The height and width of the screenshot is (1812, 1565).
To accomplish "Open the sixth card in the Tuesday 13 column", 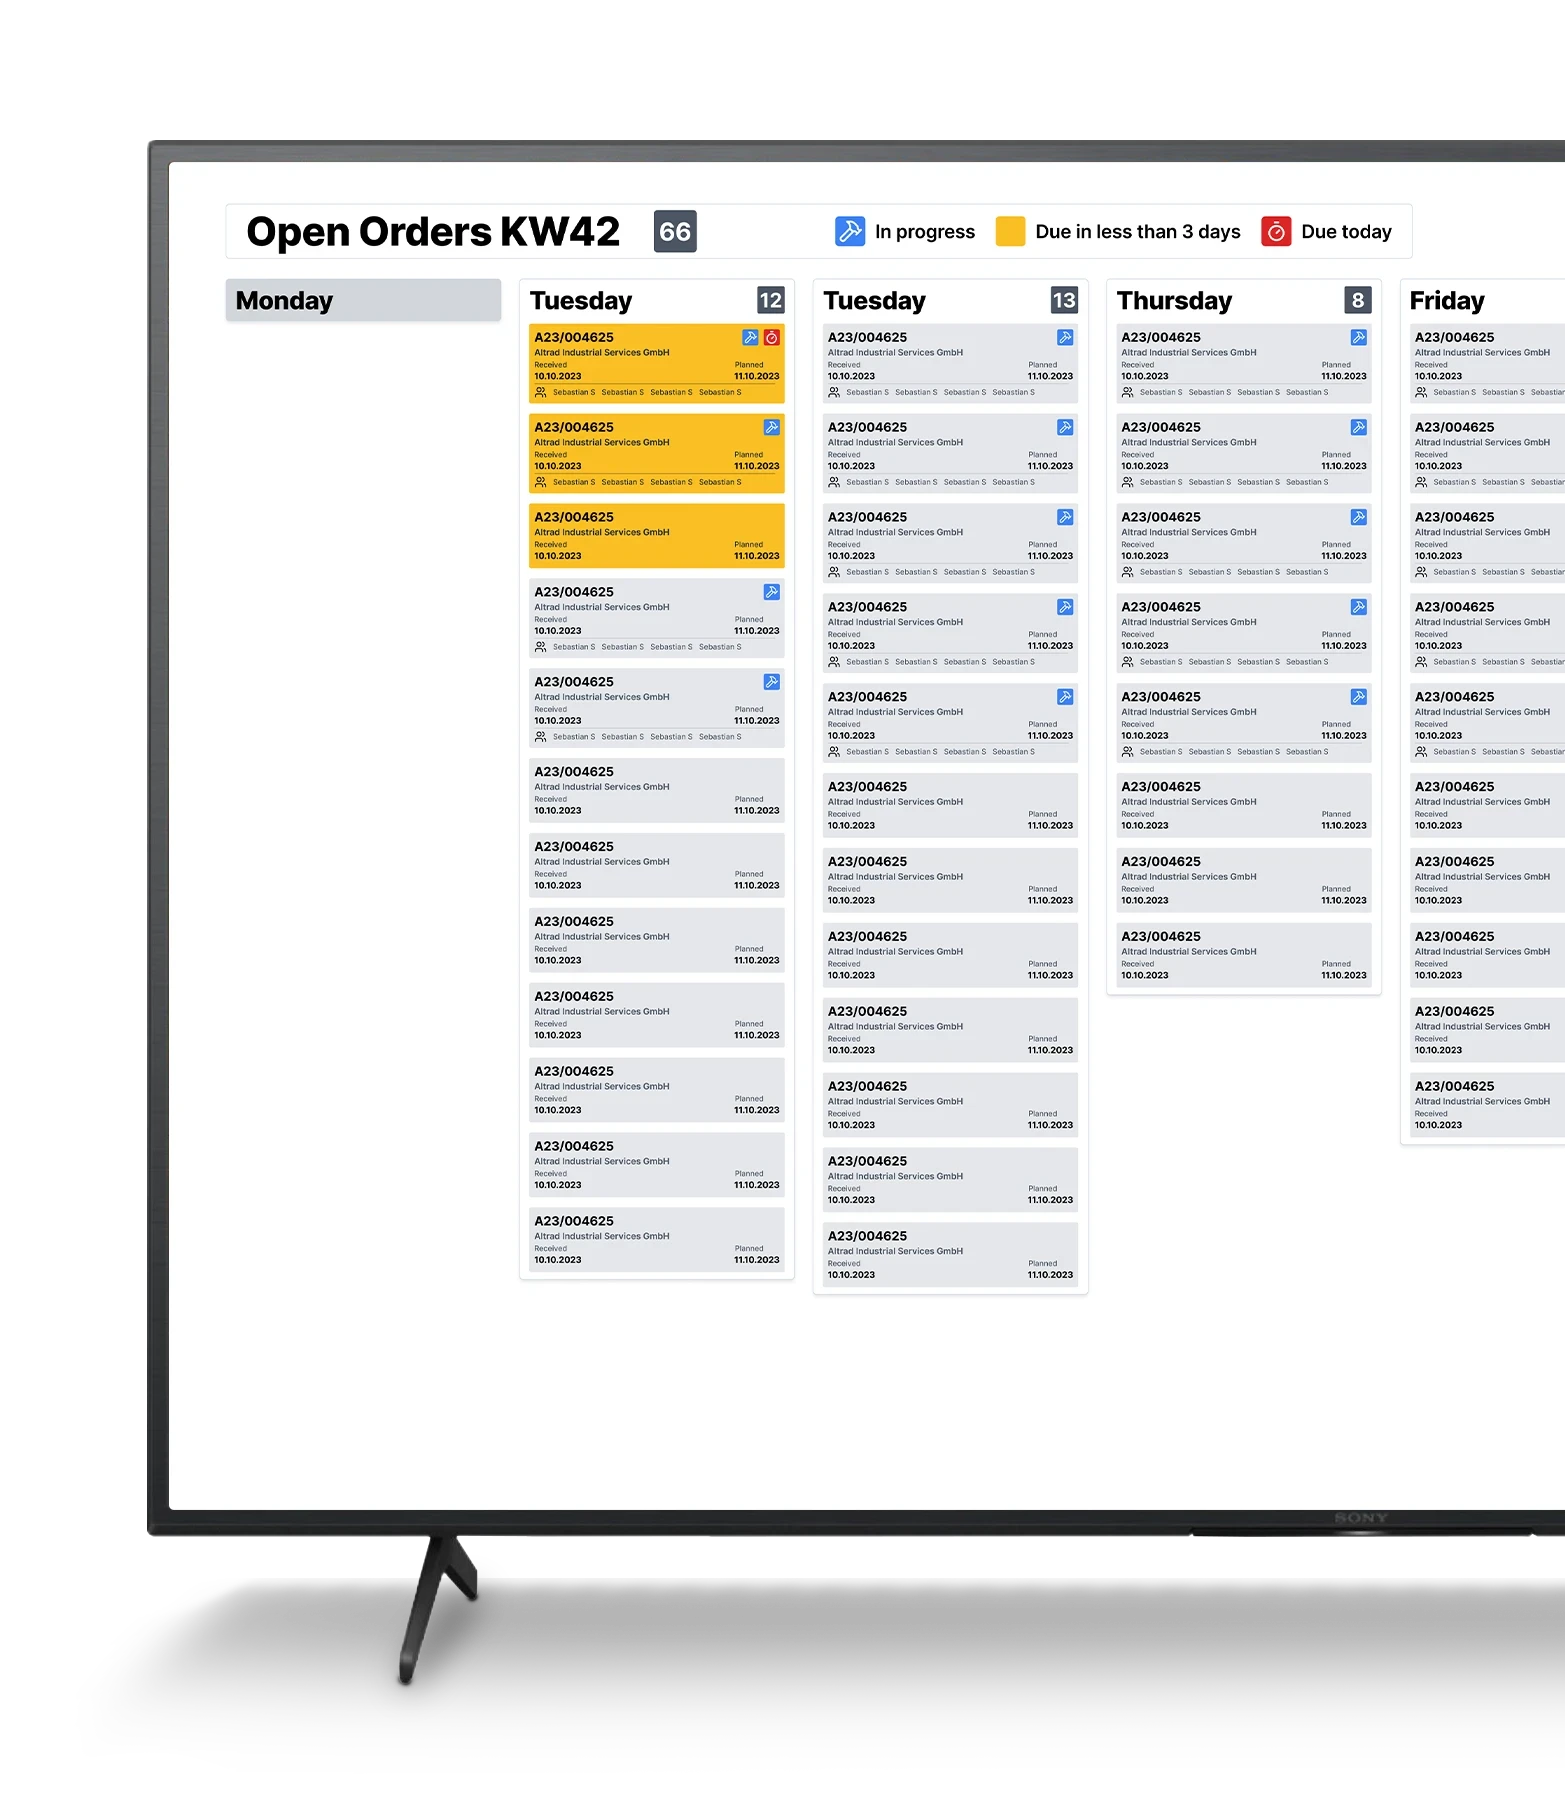I will click(950, 805).
